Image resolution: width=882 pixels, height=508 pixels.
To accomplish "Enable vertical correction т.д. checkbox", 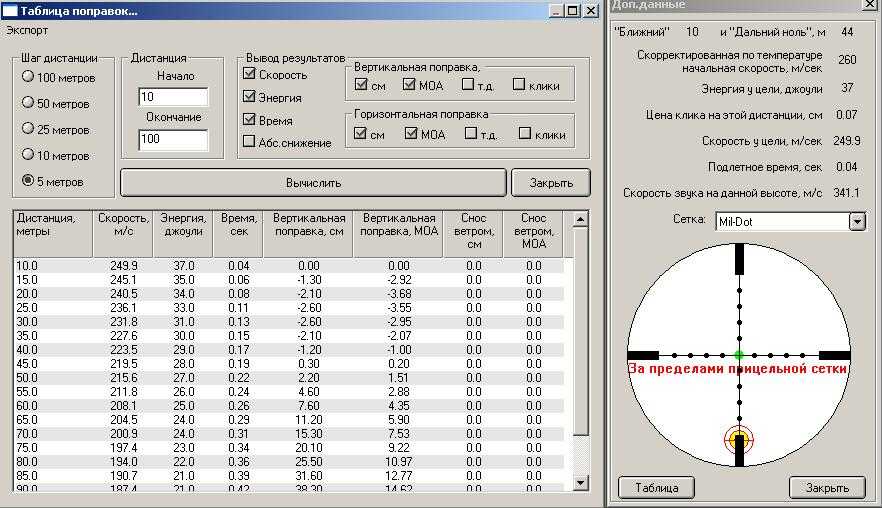I will coord(467,84).
